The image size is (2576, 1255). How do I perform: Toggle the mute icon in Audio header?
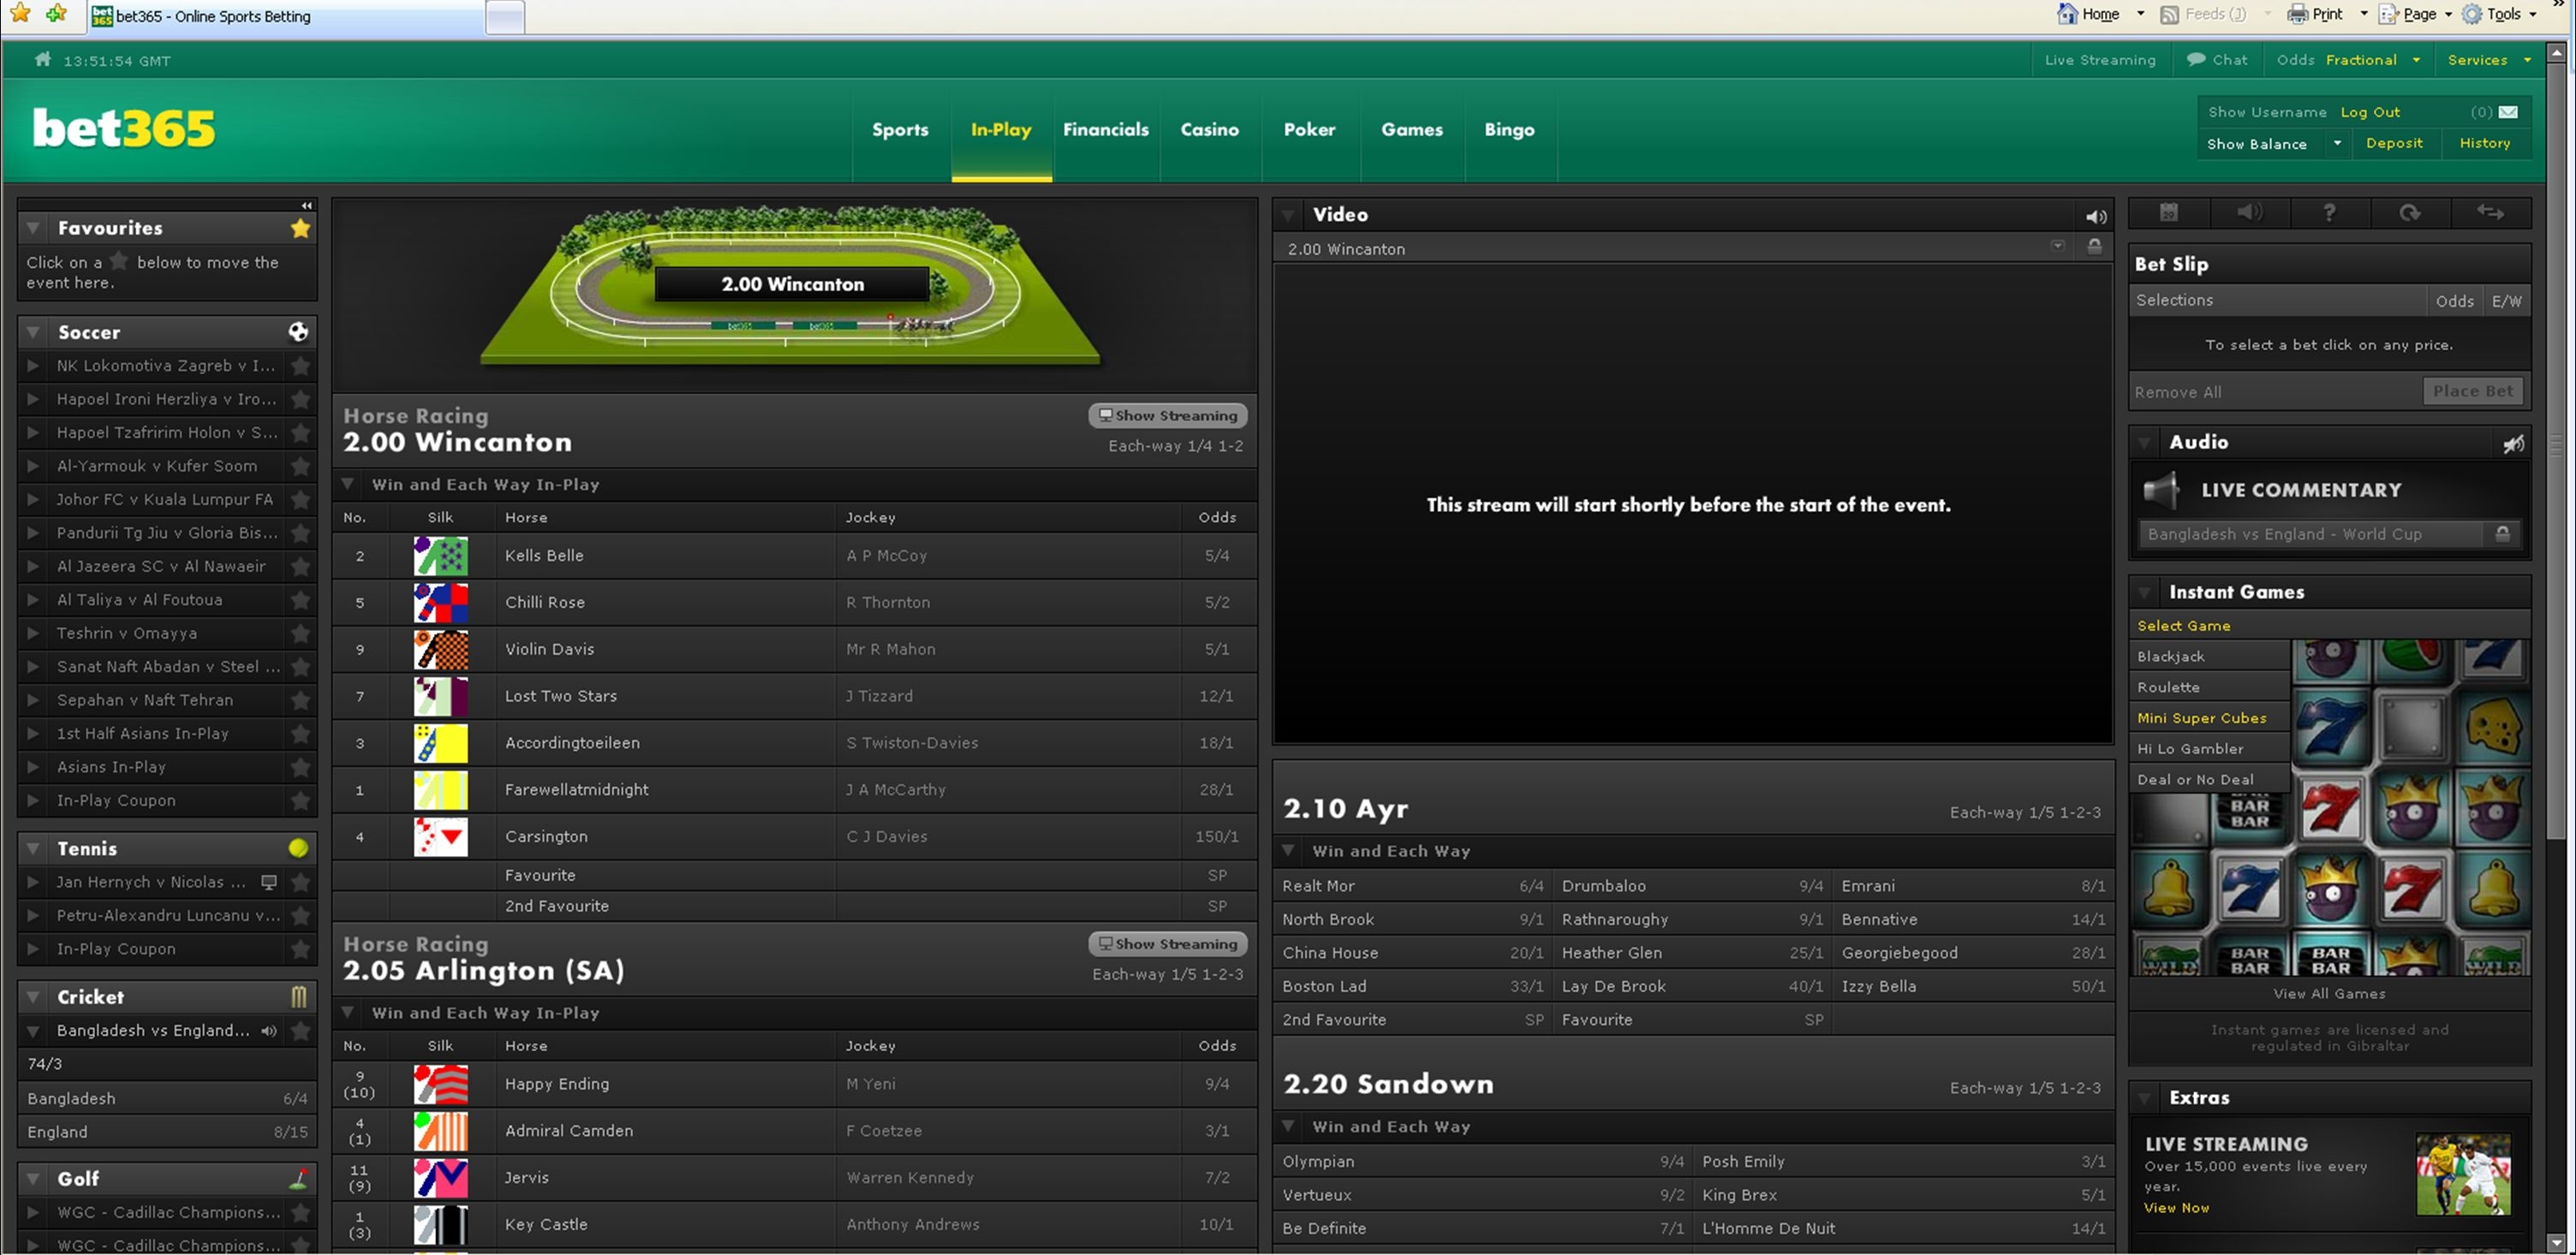click(x=2513, y=443)
